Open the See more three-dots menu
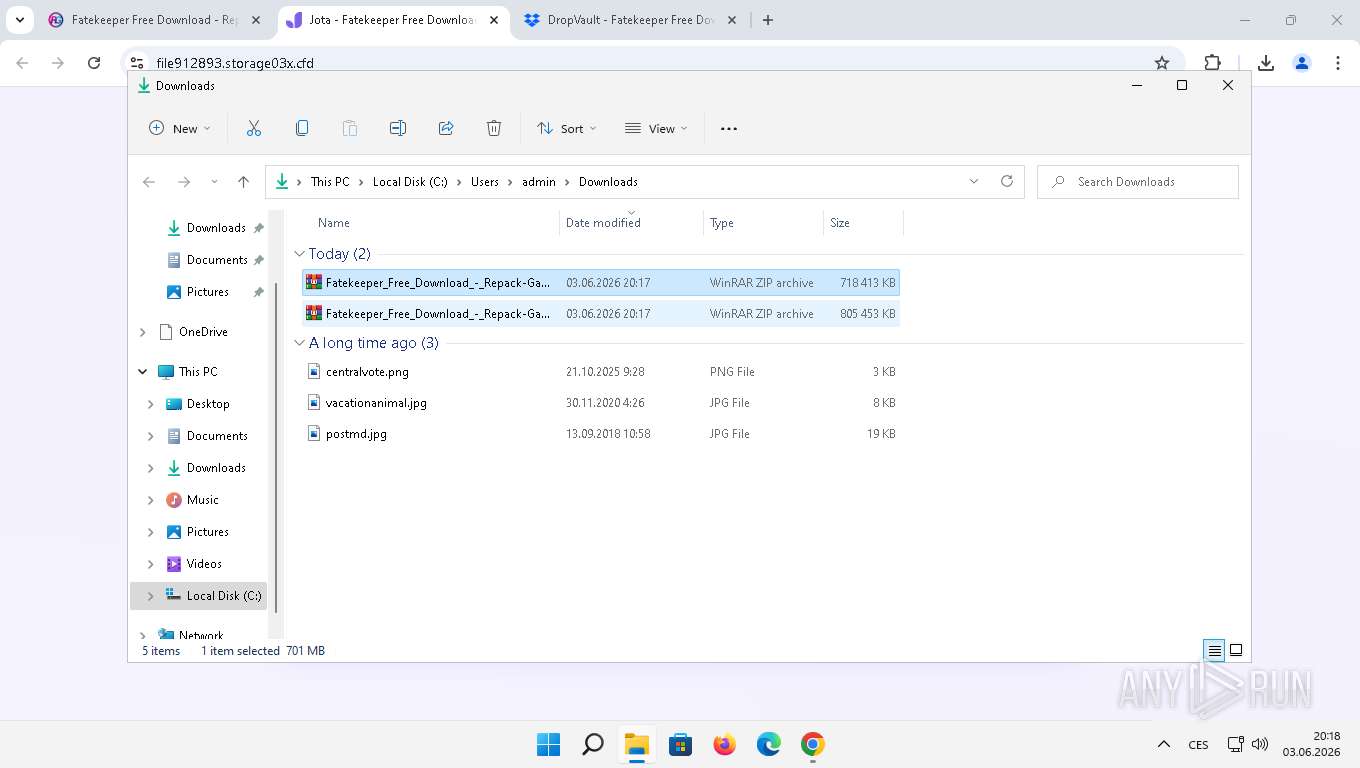1360x768 pixels. 729,128
